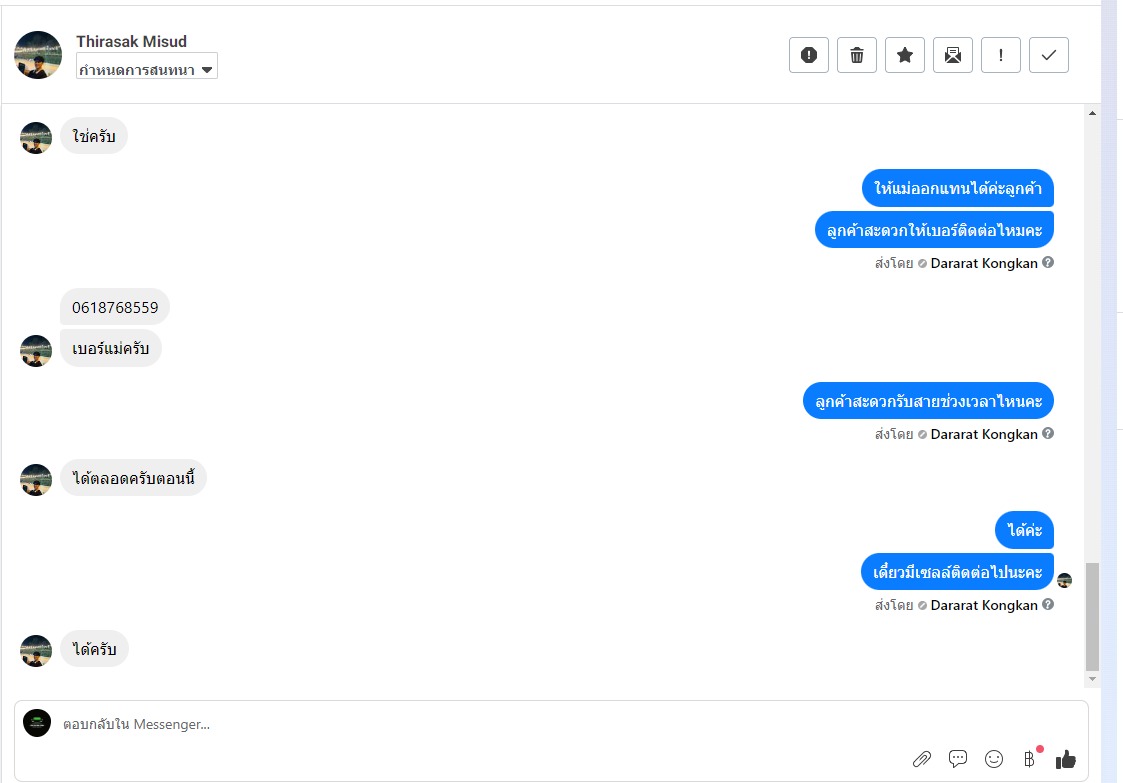
Task: Click help icon beside last Dararat Kongkan
Action: click(1048, 605)
